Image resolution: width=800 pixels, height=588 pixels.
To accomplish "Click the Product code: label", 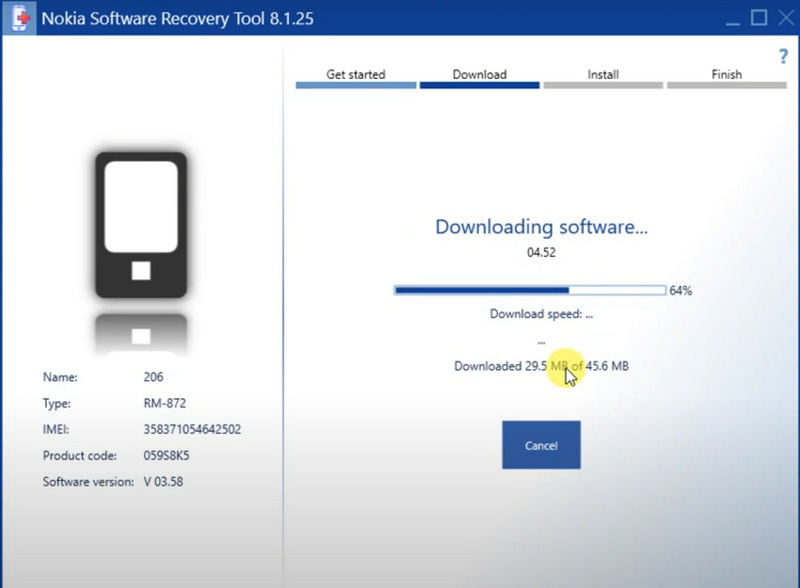I will coord(80,455).
